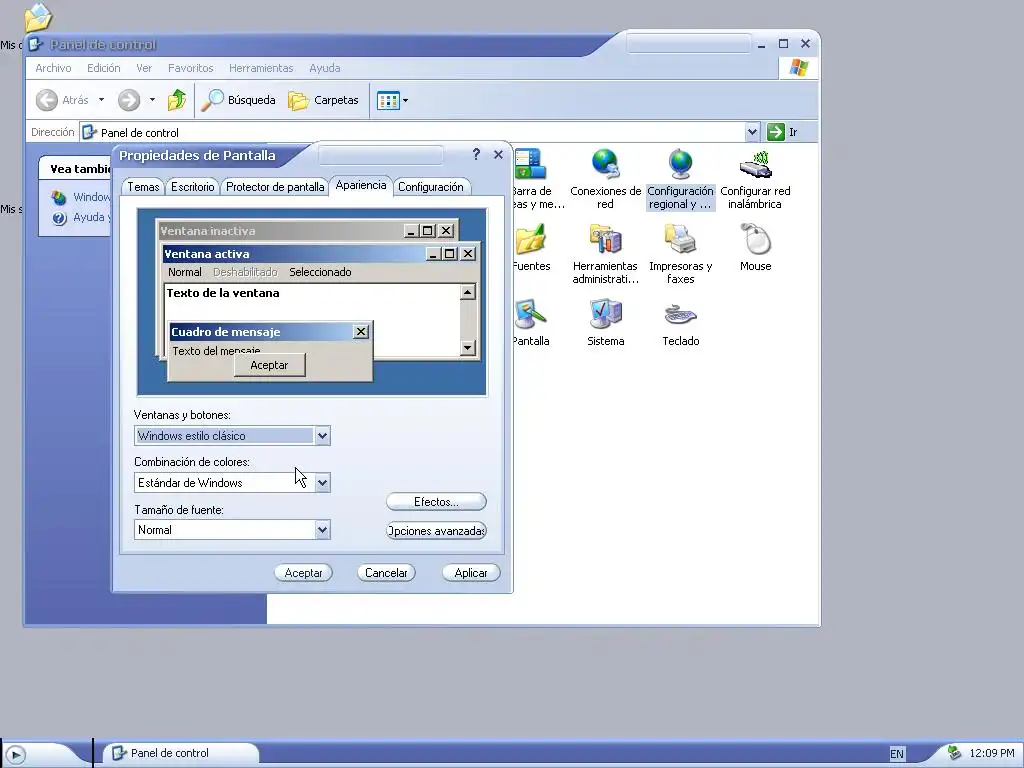The image size is (1024, 768).
Task: Click the Atrás back arrow
Action: point(47,100)
